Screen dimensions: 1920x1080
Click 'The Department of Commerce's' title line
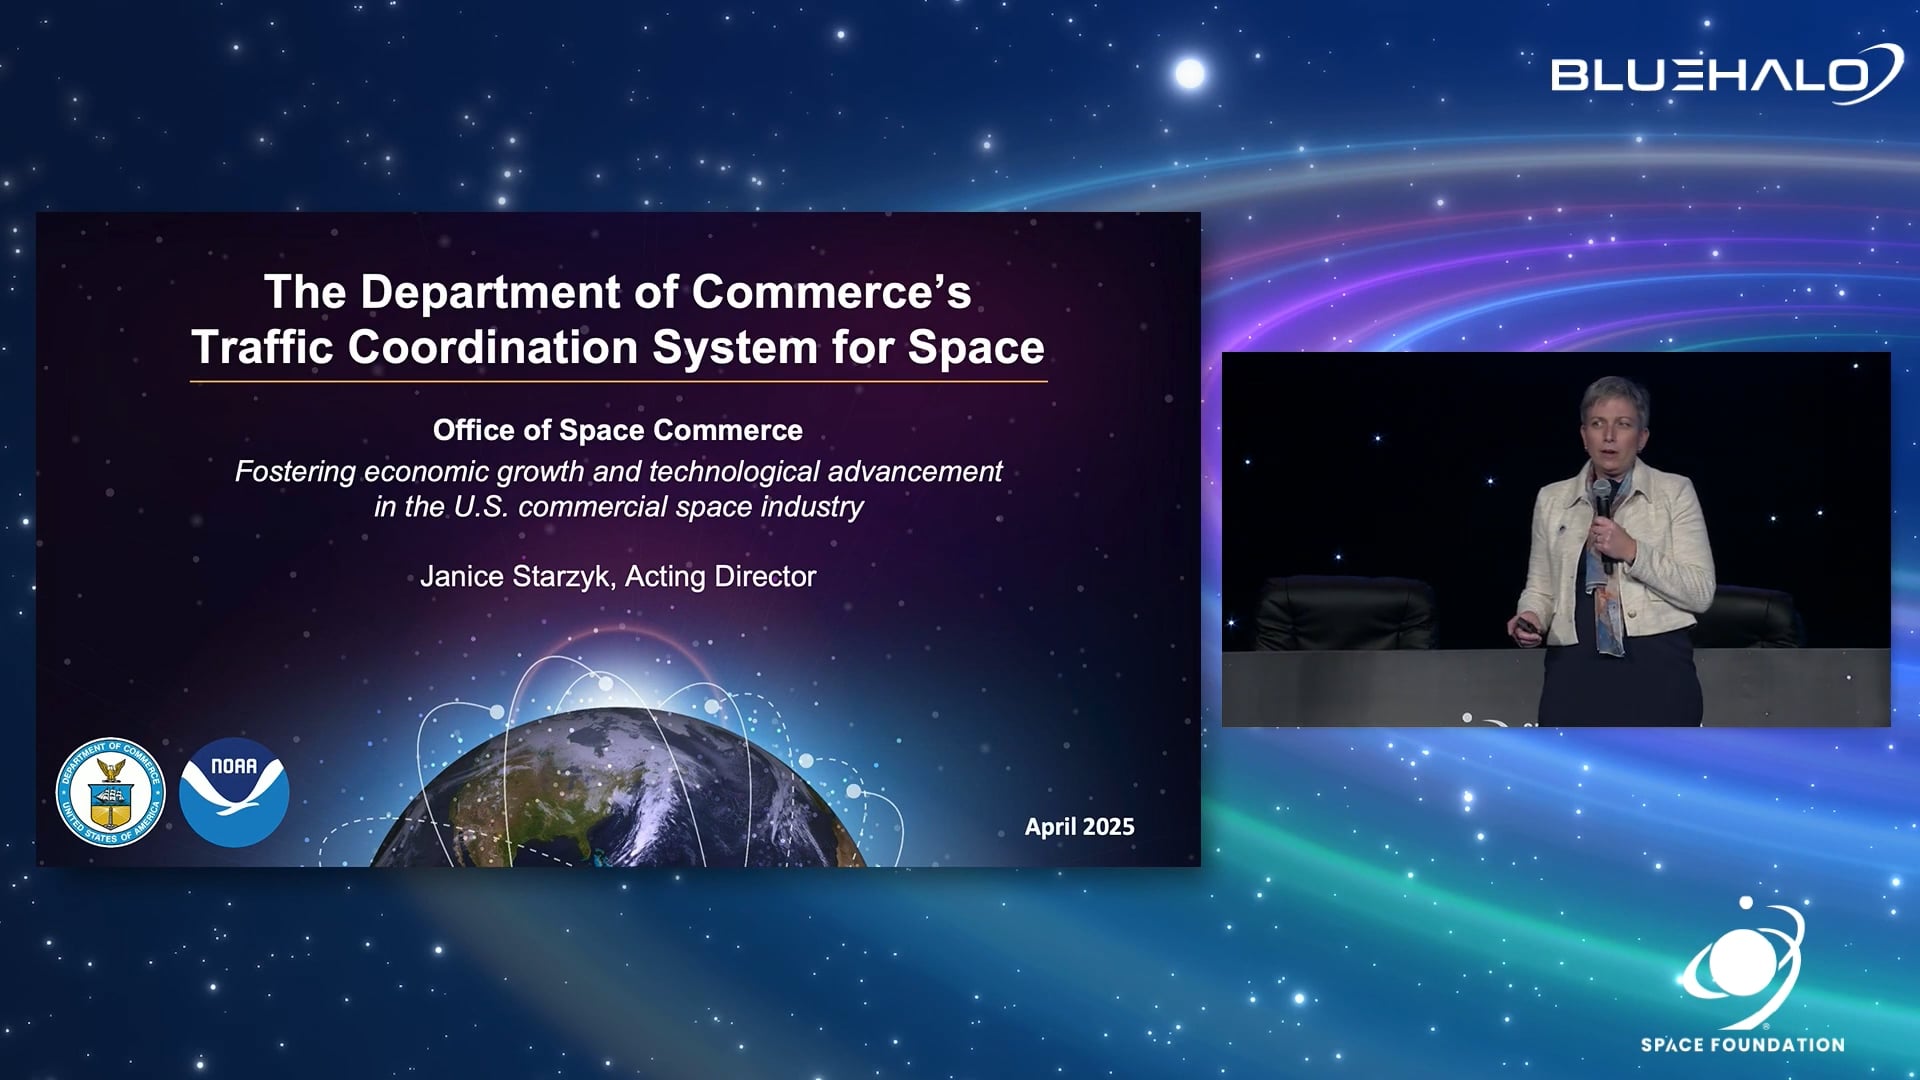[618, 292]
